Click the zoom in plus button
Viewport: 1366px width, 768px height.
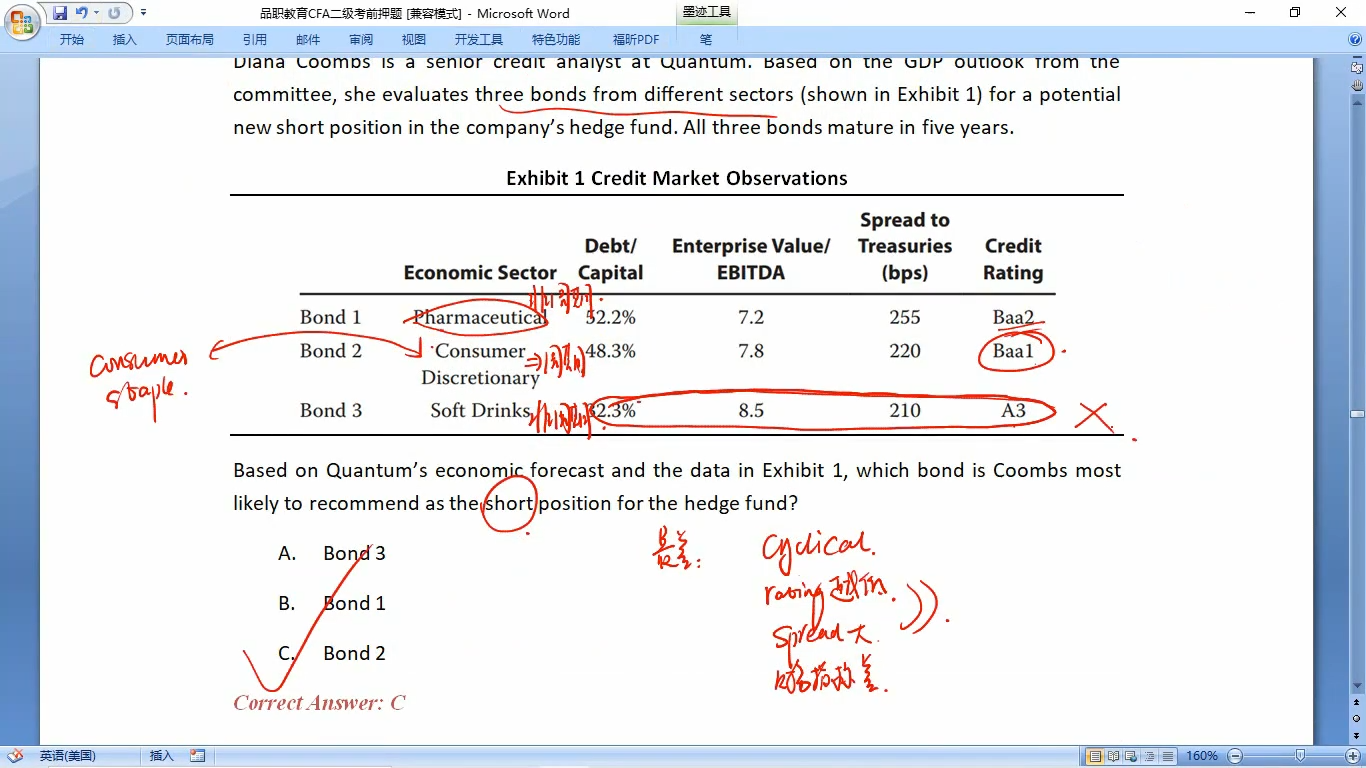[x=1353, y=756]
